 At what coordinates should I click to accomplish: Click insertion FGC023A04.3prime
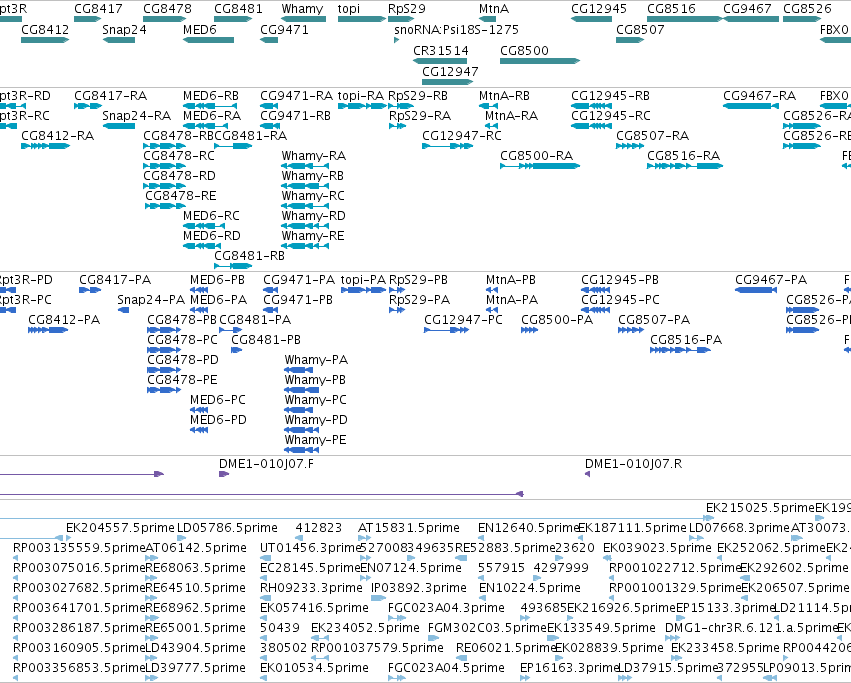[x=446, y=608]
